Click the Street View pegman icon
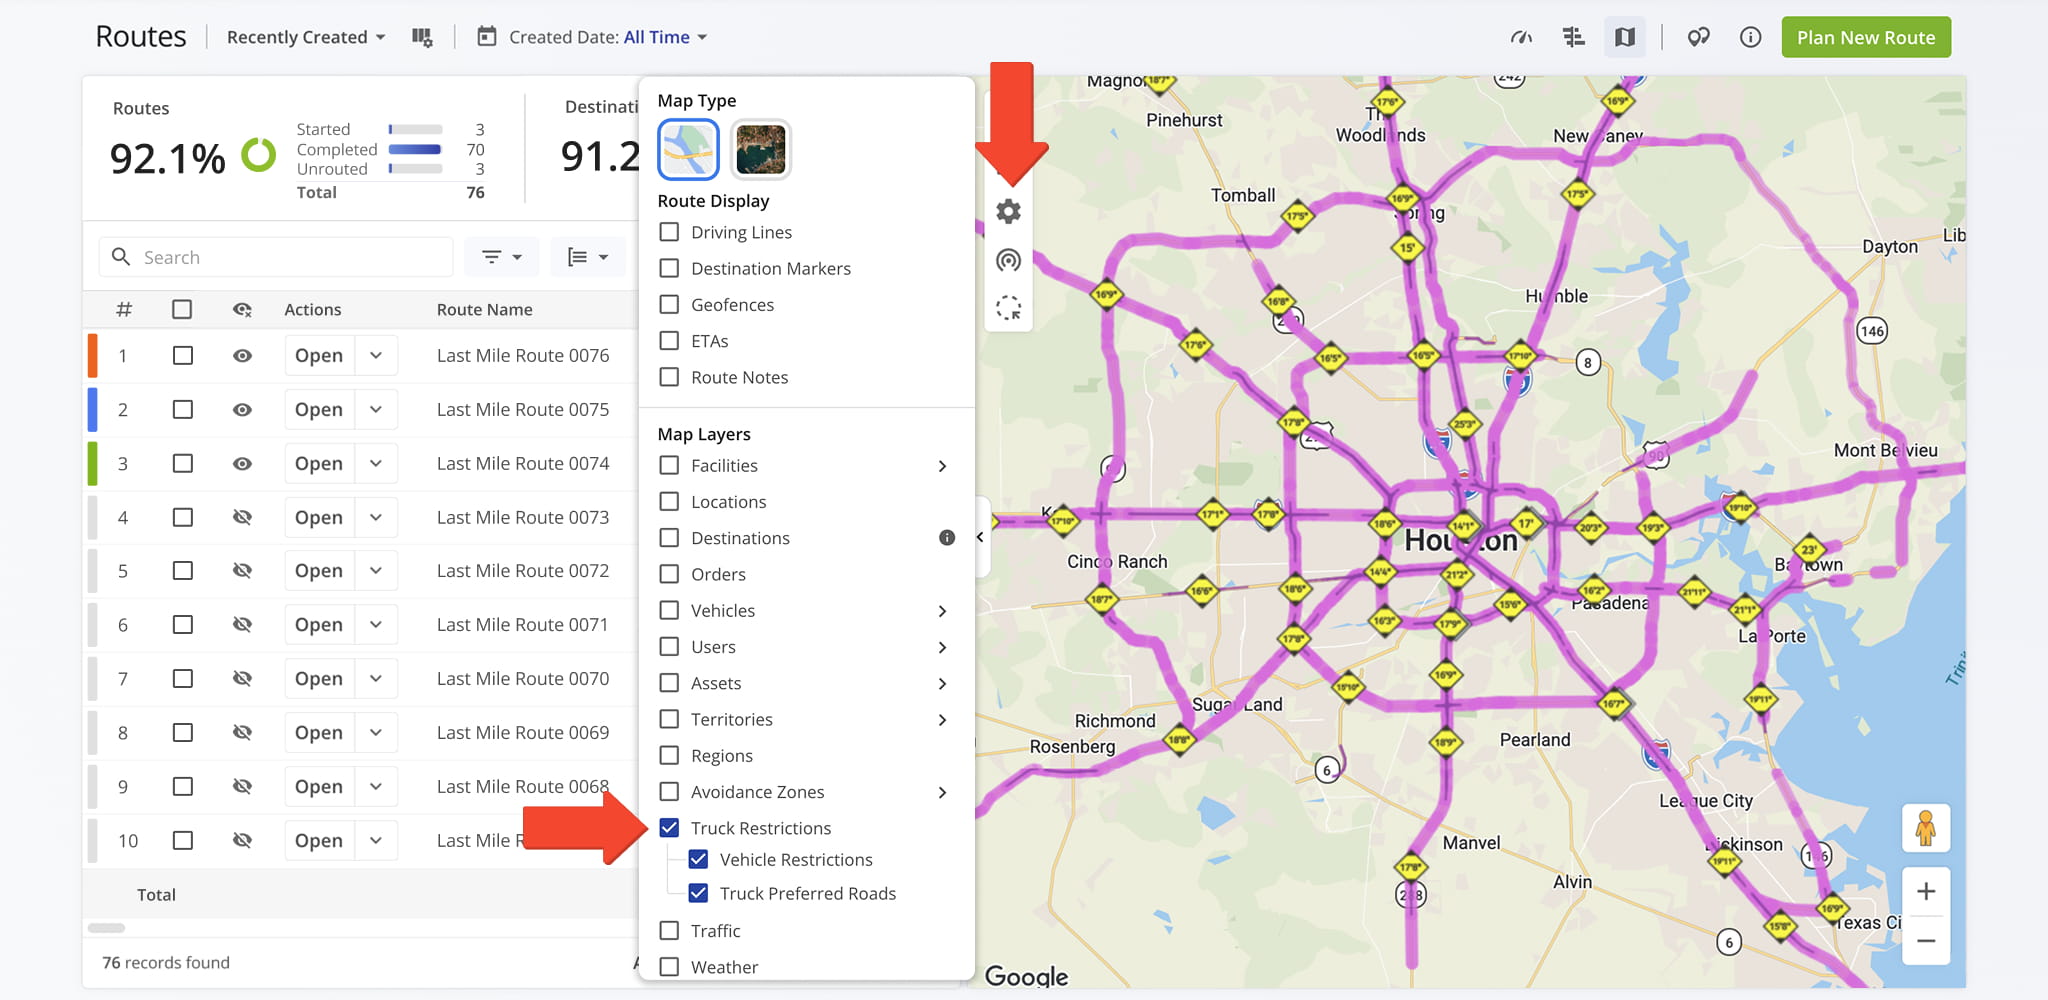This screenshot has width=2048, height=1000. pyautogui.click(x=1925, y=828)
